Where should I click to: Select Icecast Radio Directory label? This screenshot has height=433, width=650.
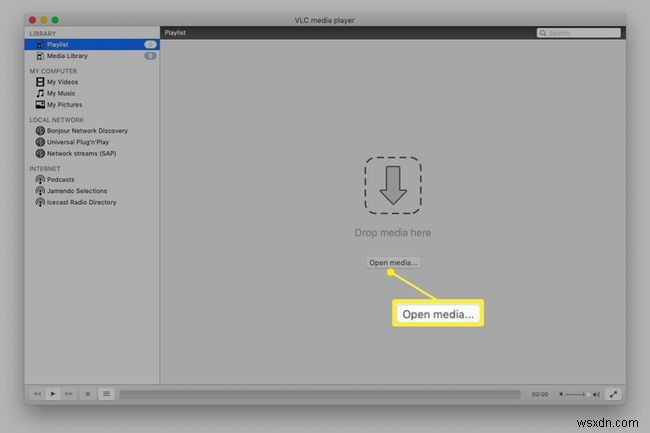[81, 202]
